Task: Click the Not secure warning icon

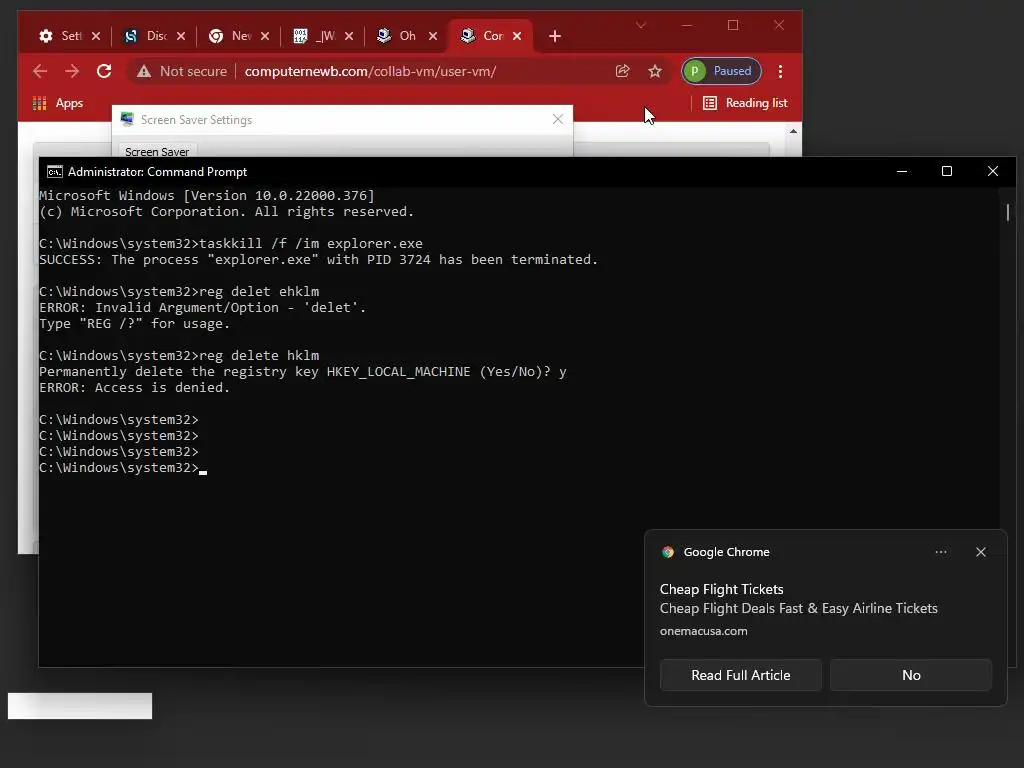Action: [144, 71]
